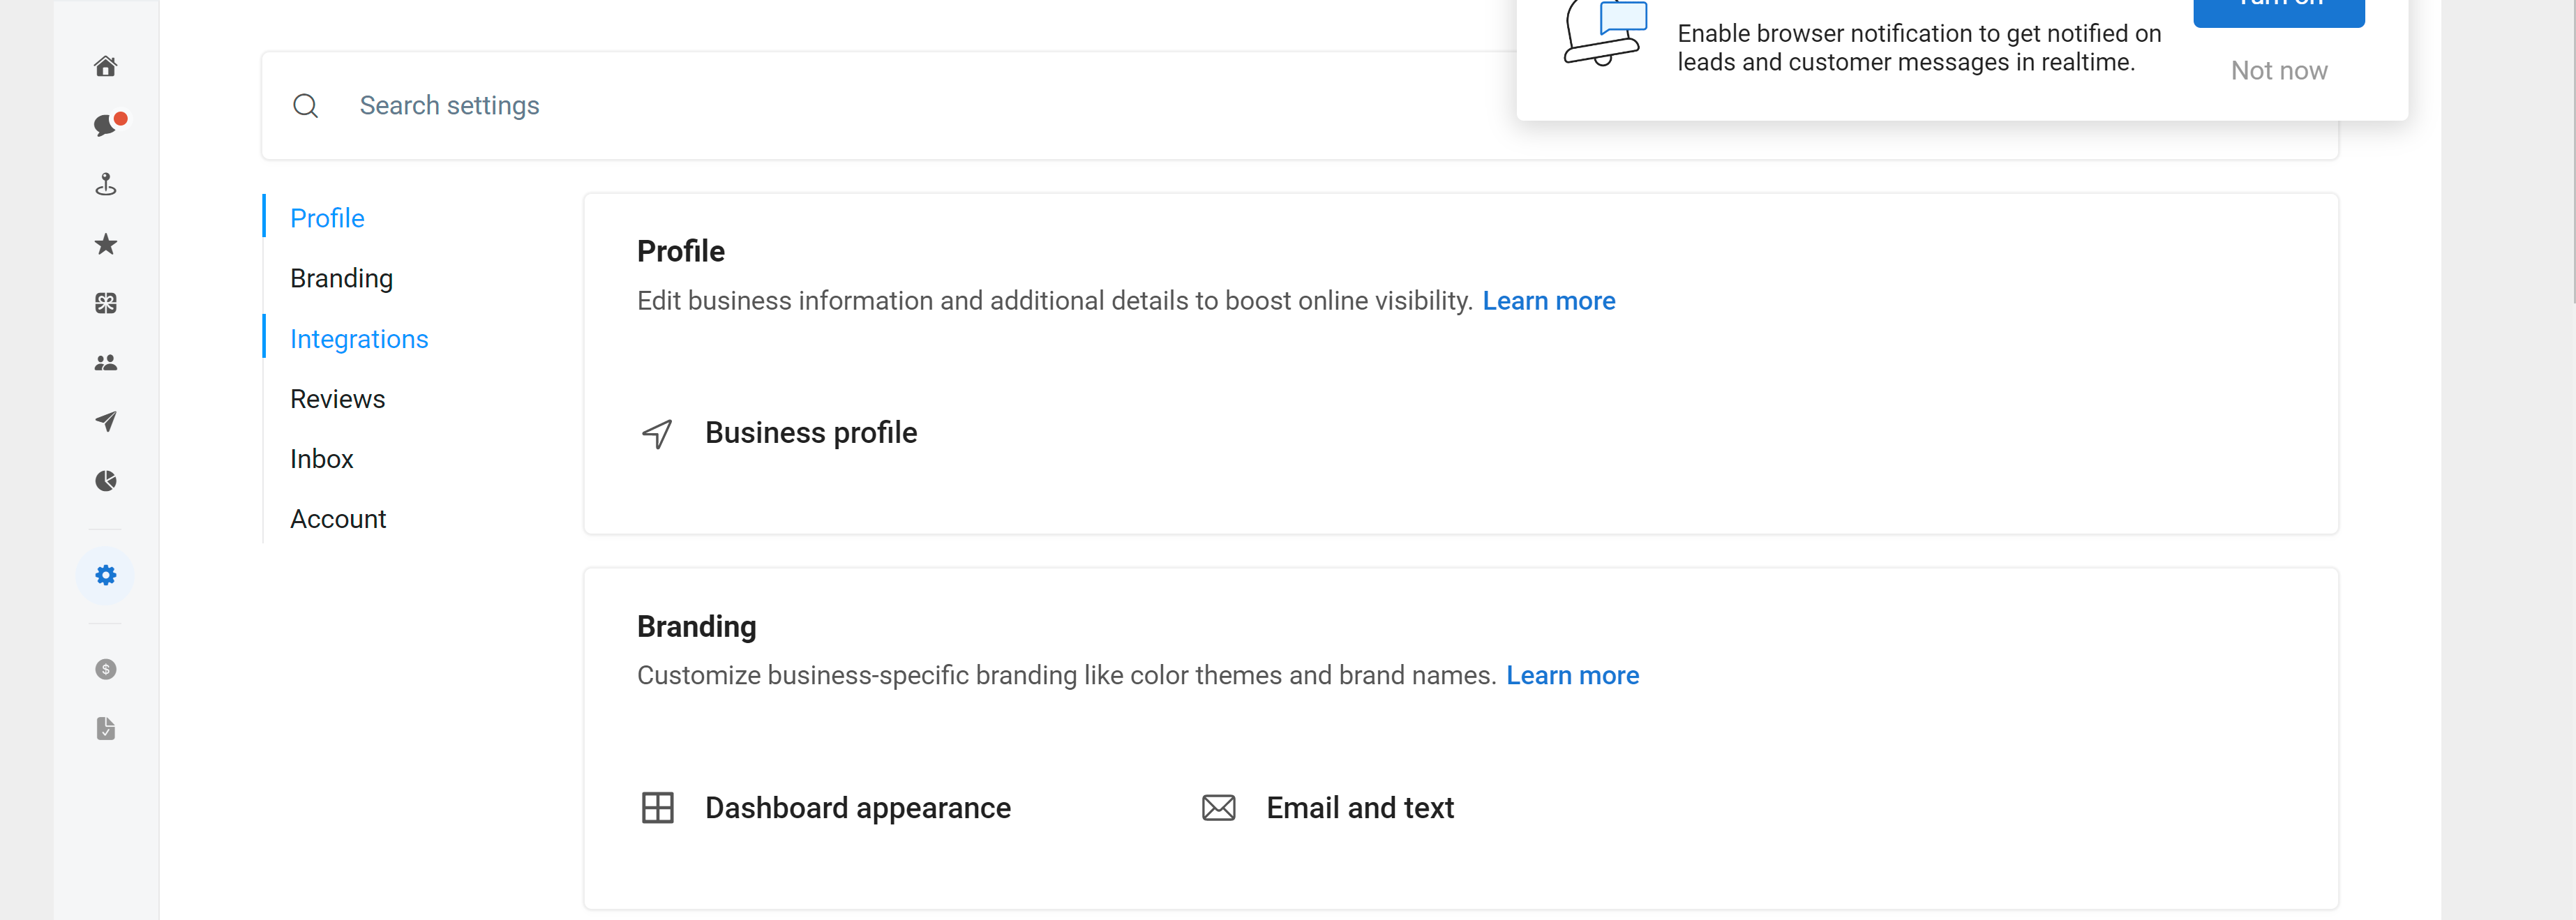Click the dollar coin icon
The image size is (2576, 920).
pos(106,669)
